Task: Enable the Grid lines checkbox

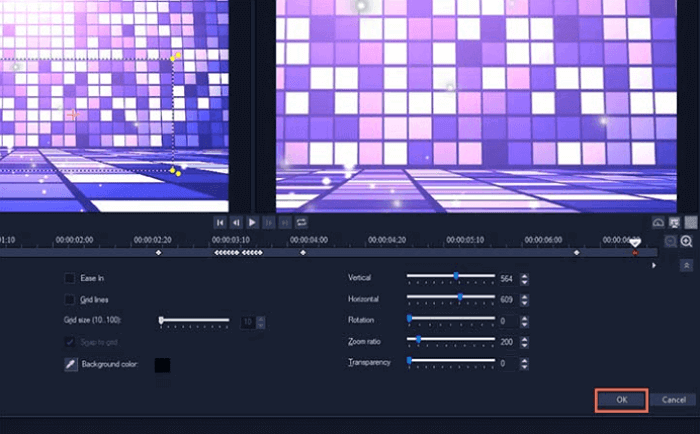Action: point(70,299)
